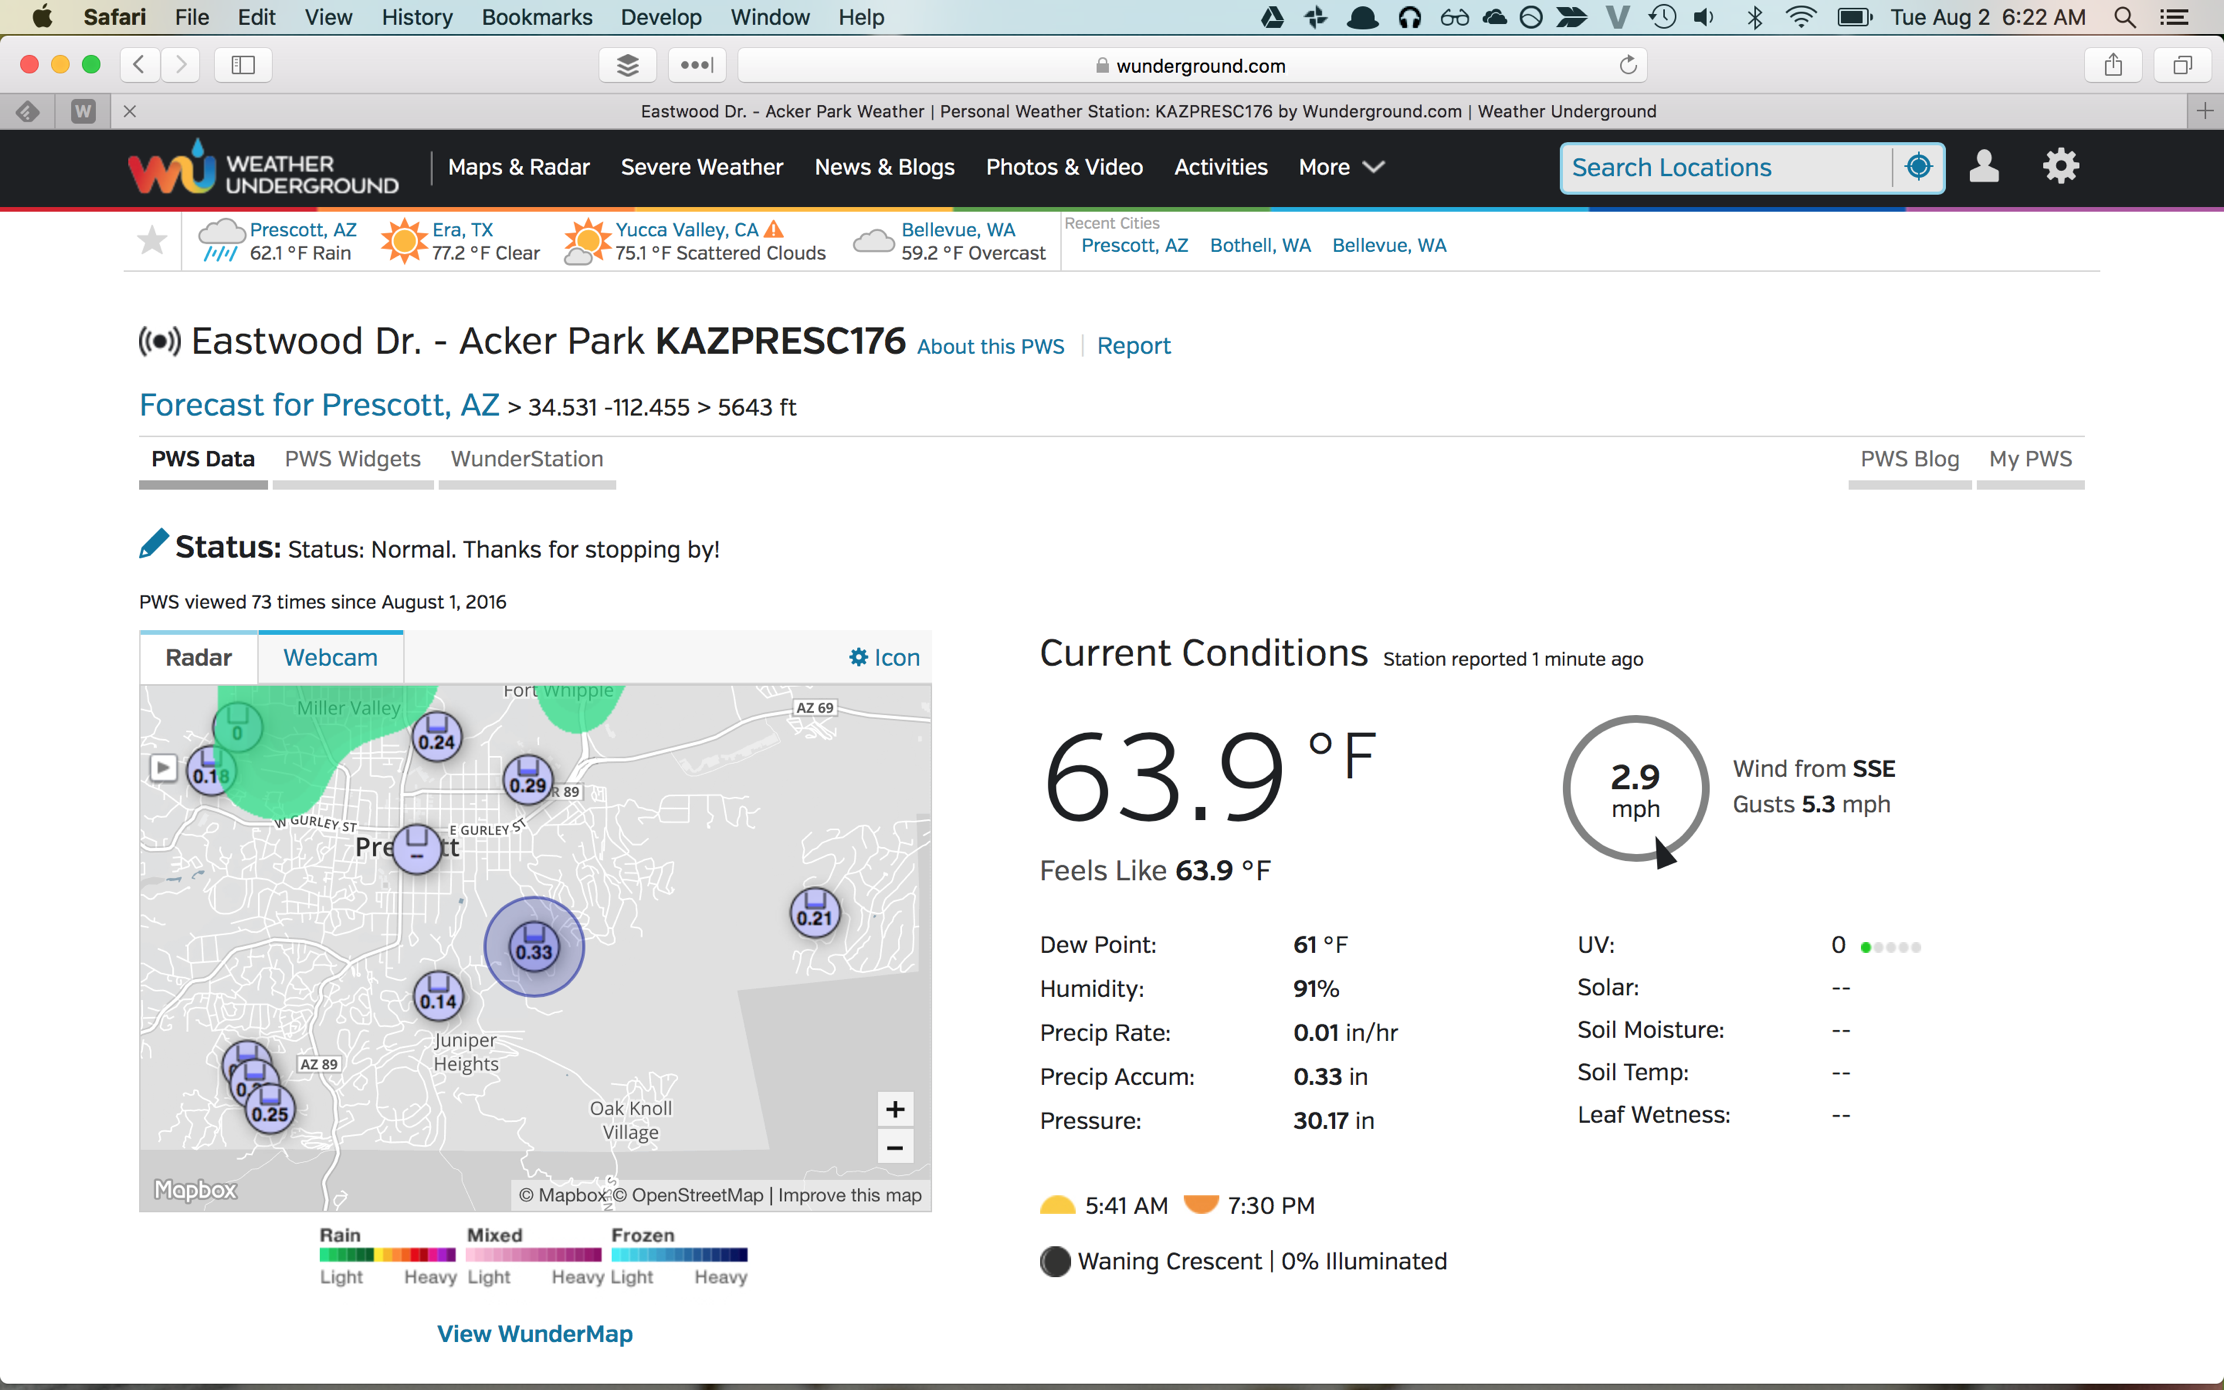Open the Wi-Fi menu bar icon
The image size is (2224, 1390).
[1800, 17]
